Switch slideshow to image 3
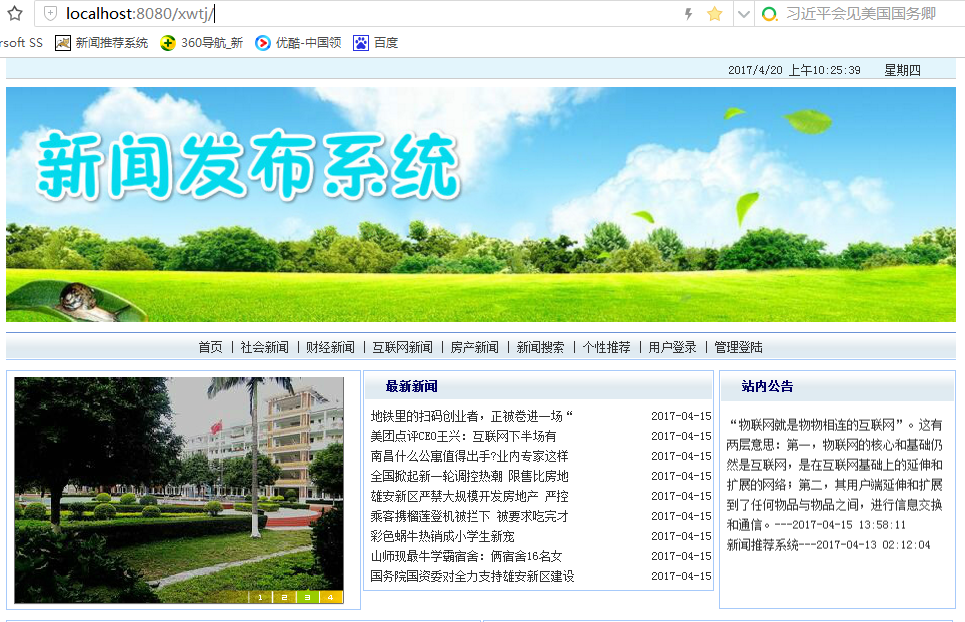The width and height of the screenshot is (965, 622). coord(307,597)
